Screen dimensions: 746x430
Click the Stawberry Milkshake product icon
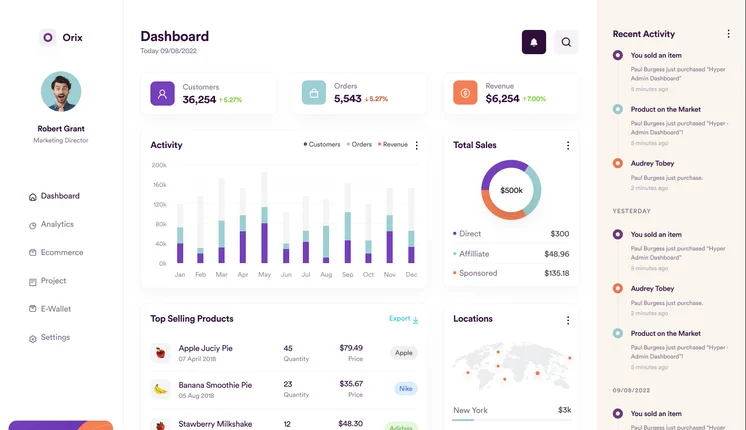click(x=160, y=425)
